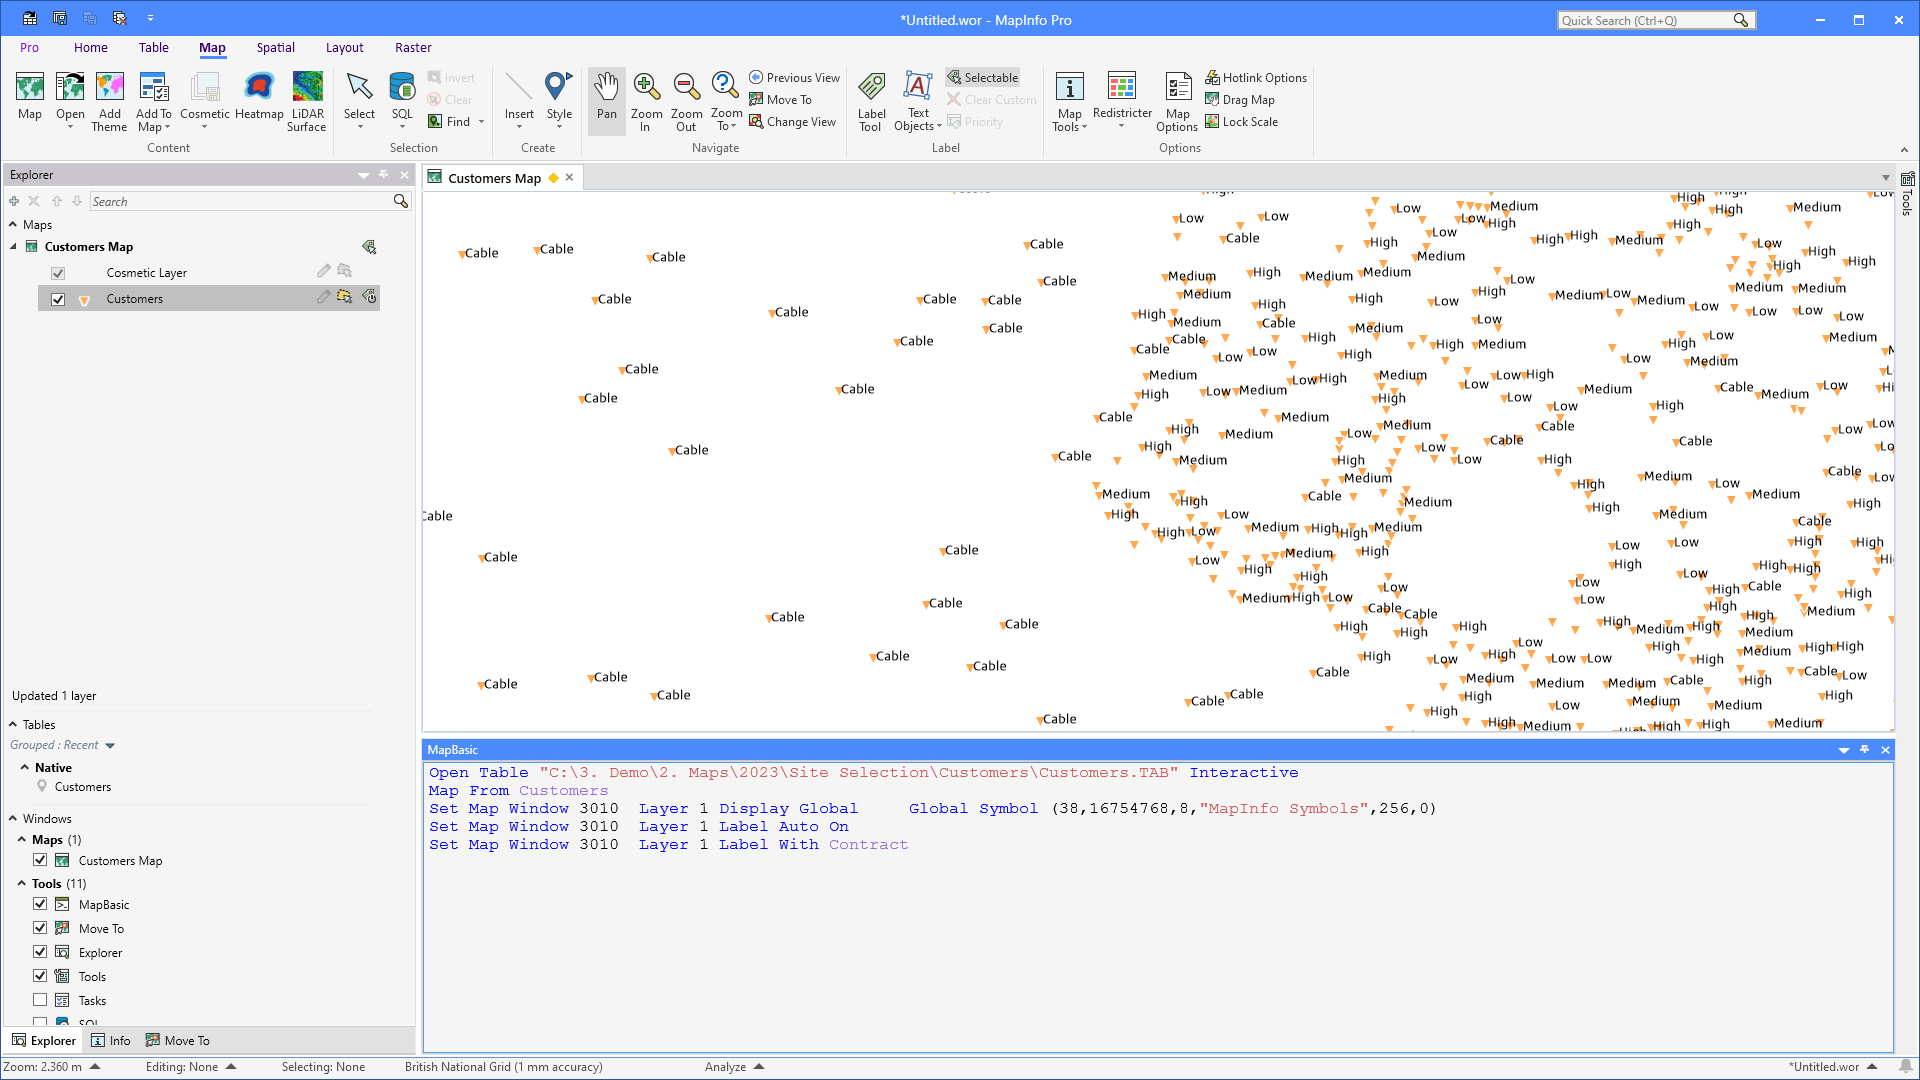Switch to the Info tab at bottom
Viewport: 1920px width, 1080px height.
click(111, 1040)
